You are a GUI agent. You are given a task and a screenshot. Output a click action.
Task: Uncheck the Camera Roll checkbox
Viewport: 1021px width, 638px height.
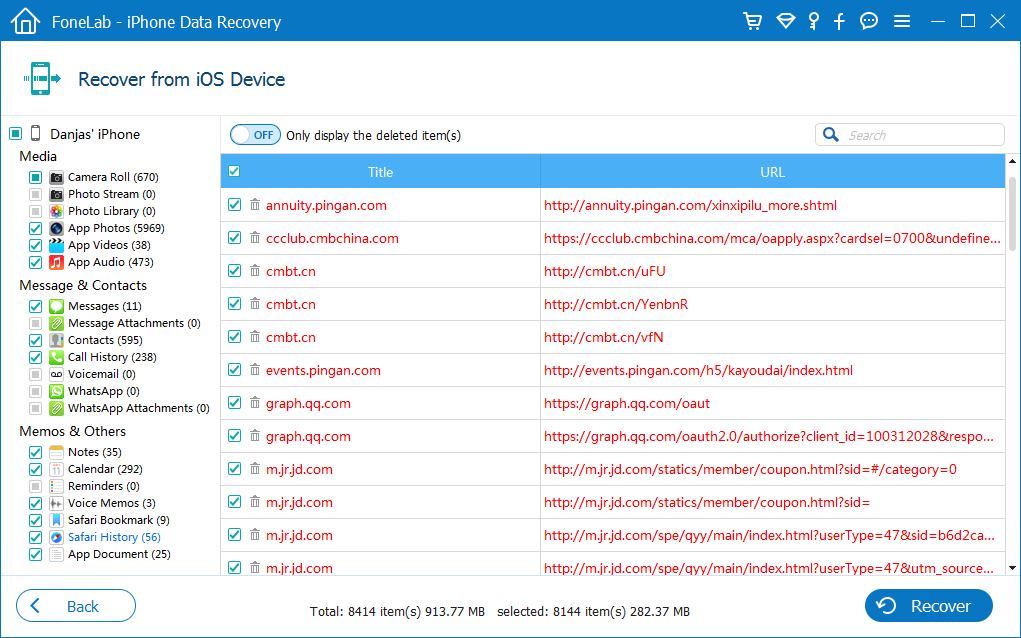35,177
